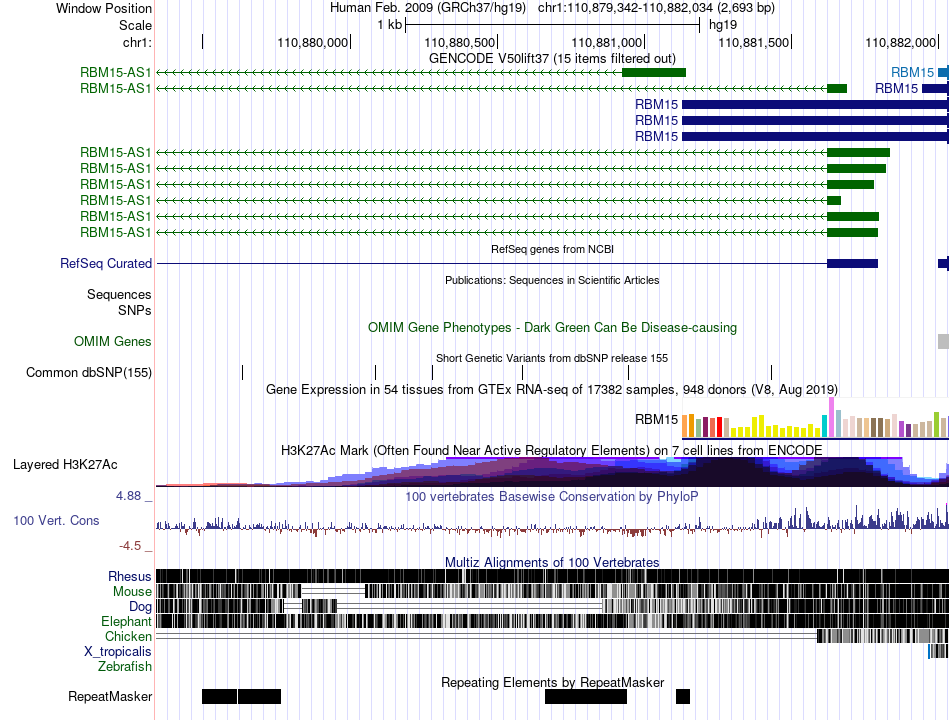The width and height of the screenshot is (950, 720).
Task: Click the Chicken alignment label
Action: (x=128, y=636)
